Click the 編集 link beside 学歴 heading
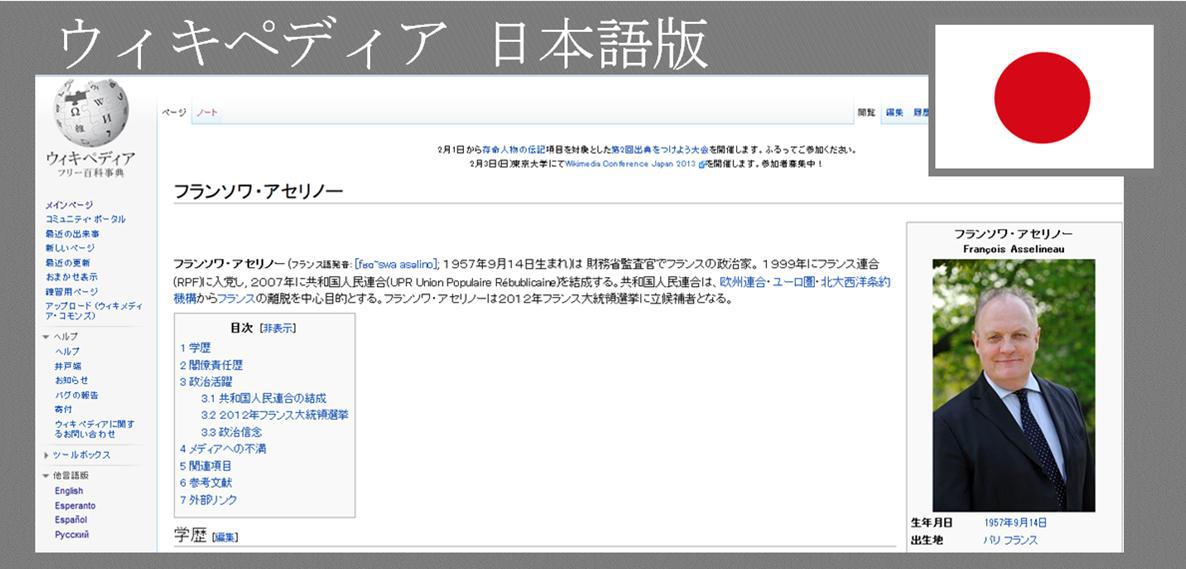The width and height of the screenshot is (1186, 569). [225, 538]
